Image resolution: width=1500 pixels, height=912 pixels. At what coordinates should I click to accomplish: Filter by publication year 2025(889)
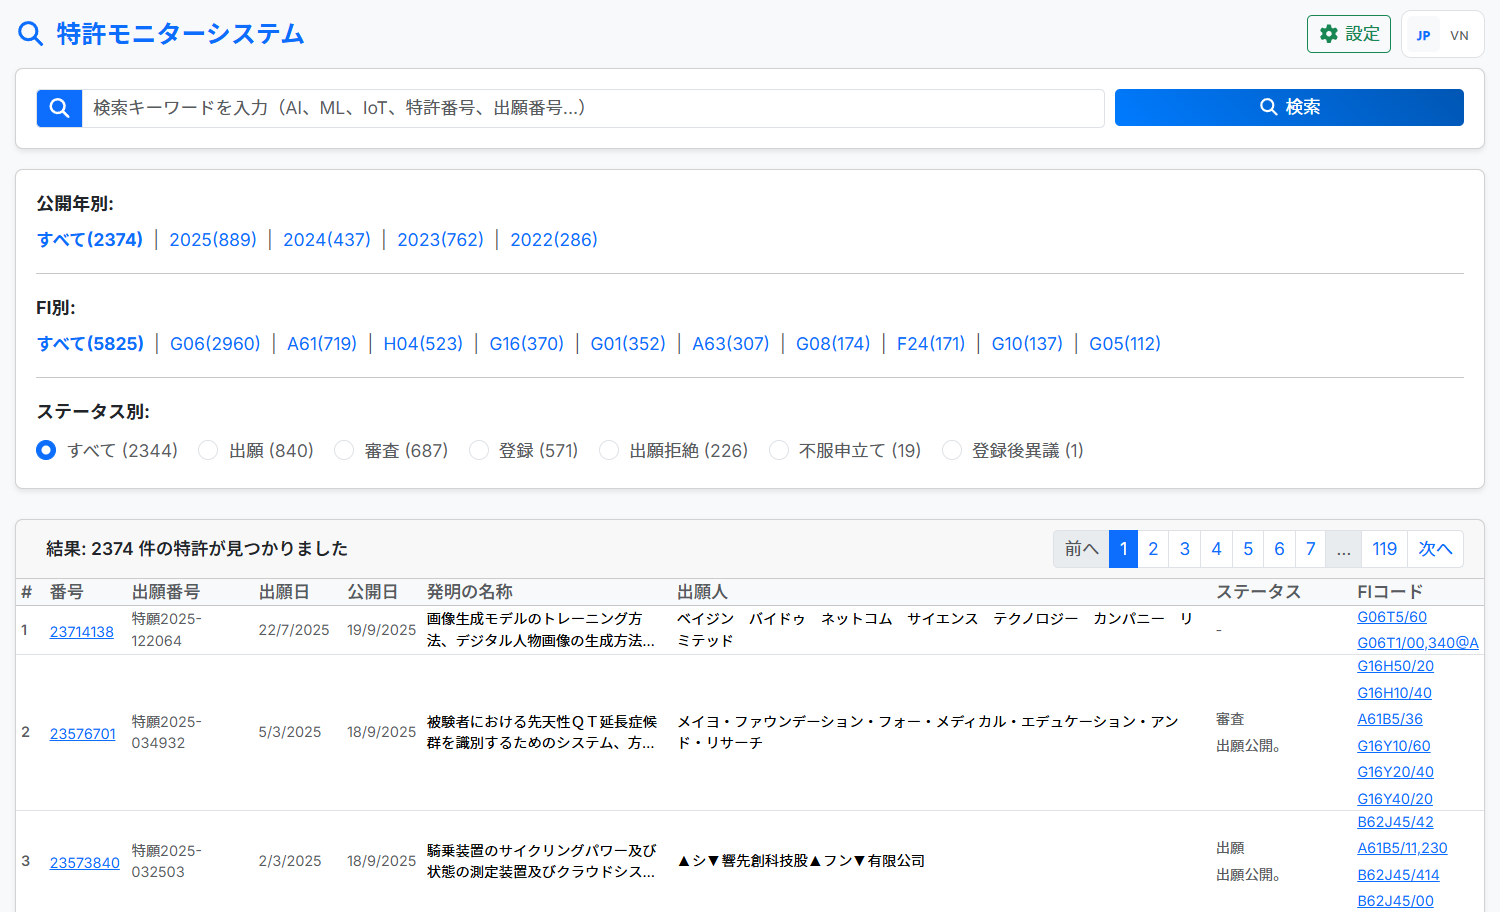(213, 240)
